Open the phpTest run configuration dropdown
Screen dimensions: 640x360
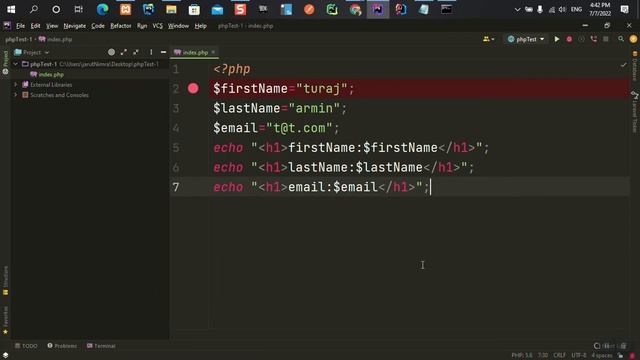(526, 39)
